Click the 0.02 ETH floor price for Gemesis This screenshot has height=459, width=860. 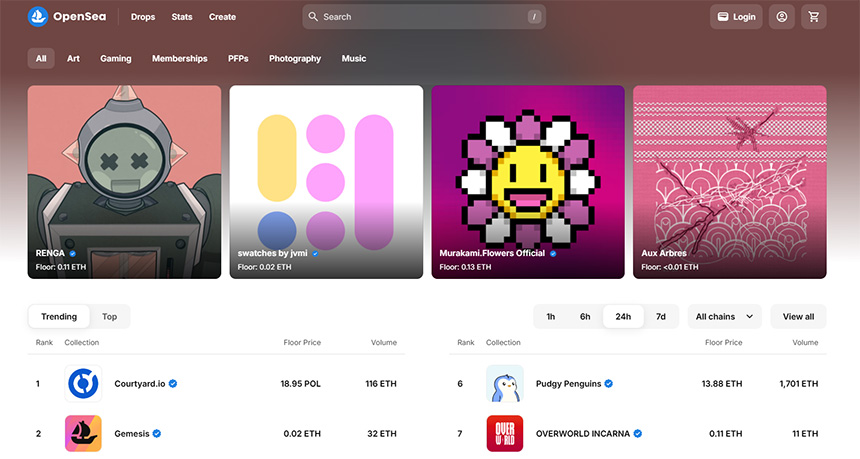pyautogui.click(x=302, y=433)
